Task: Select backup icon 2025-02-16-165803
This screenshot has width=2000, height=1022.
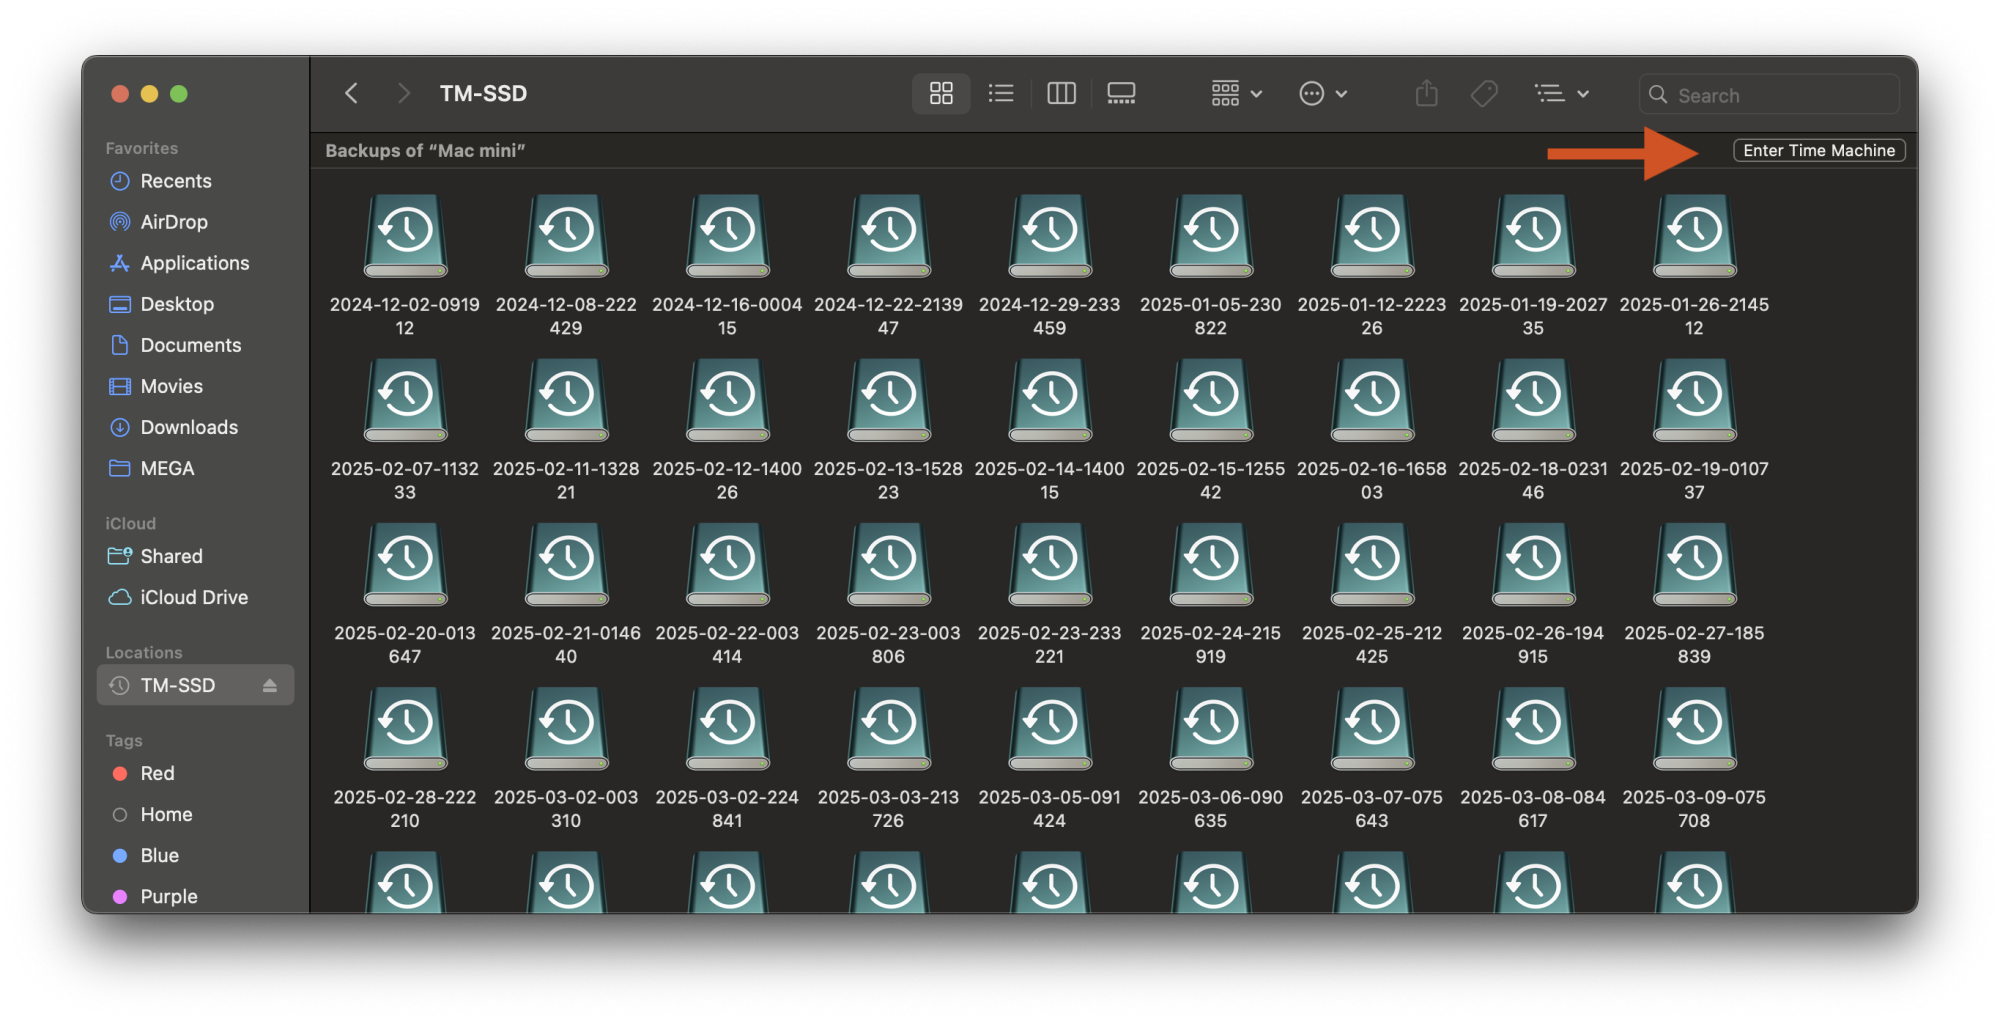Action: coord(1372,400)
